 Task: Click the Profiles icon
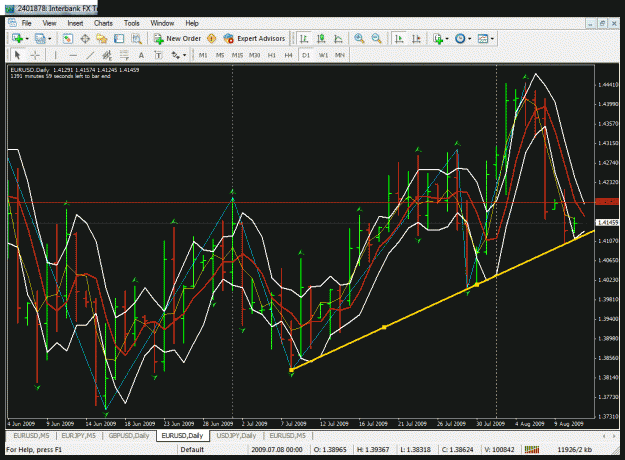tap(40, 39)
